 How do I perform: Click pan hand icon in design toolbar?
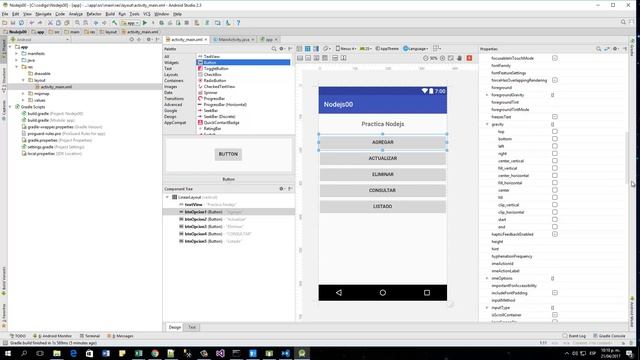[x=460, y=58]
